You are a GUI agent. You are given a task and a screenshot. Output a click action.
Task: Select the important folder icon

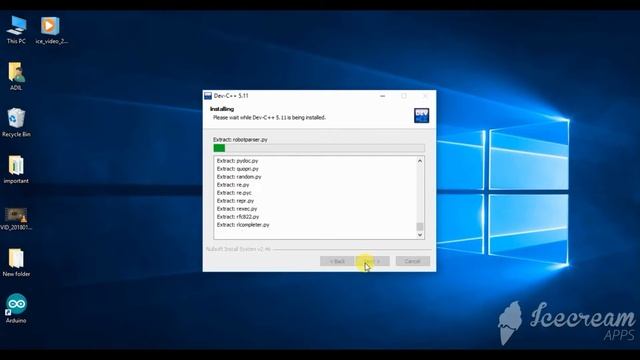16,169
